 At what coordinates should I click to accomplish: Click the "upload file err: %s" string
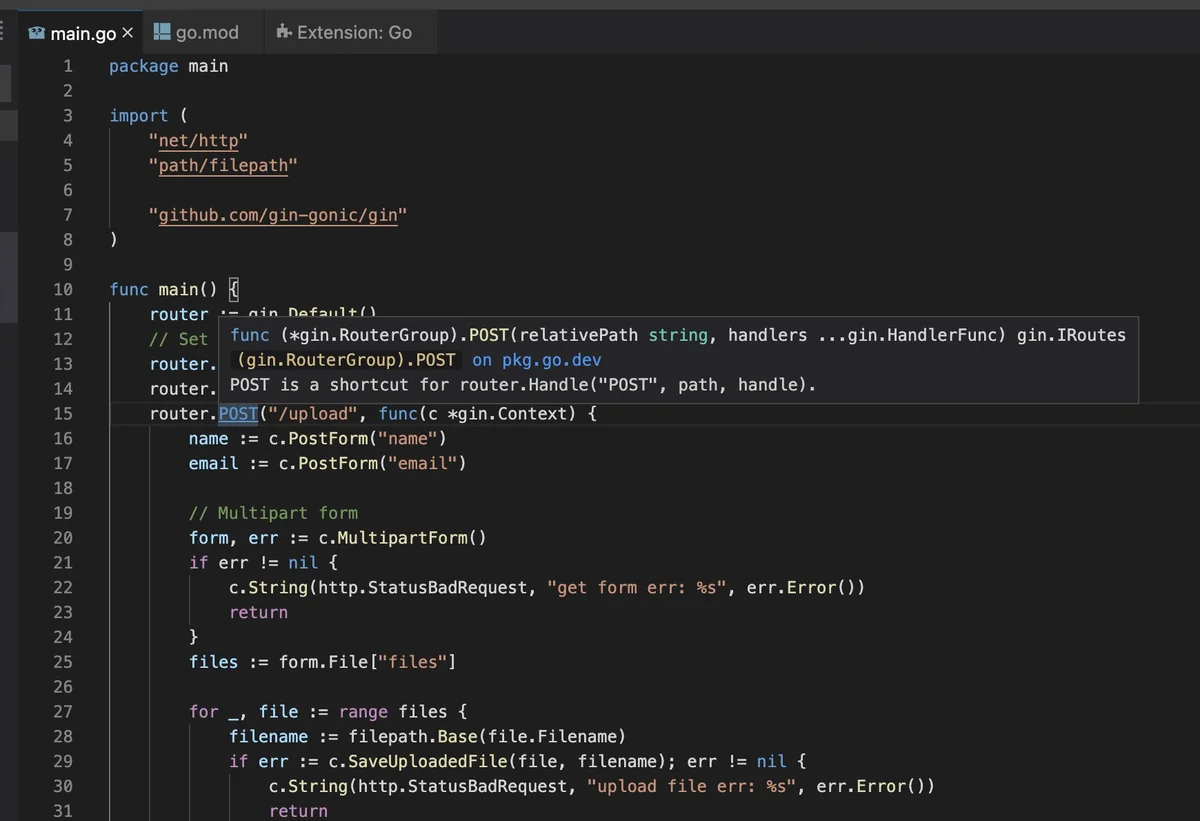coord(692,787)
